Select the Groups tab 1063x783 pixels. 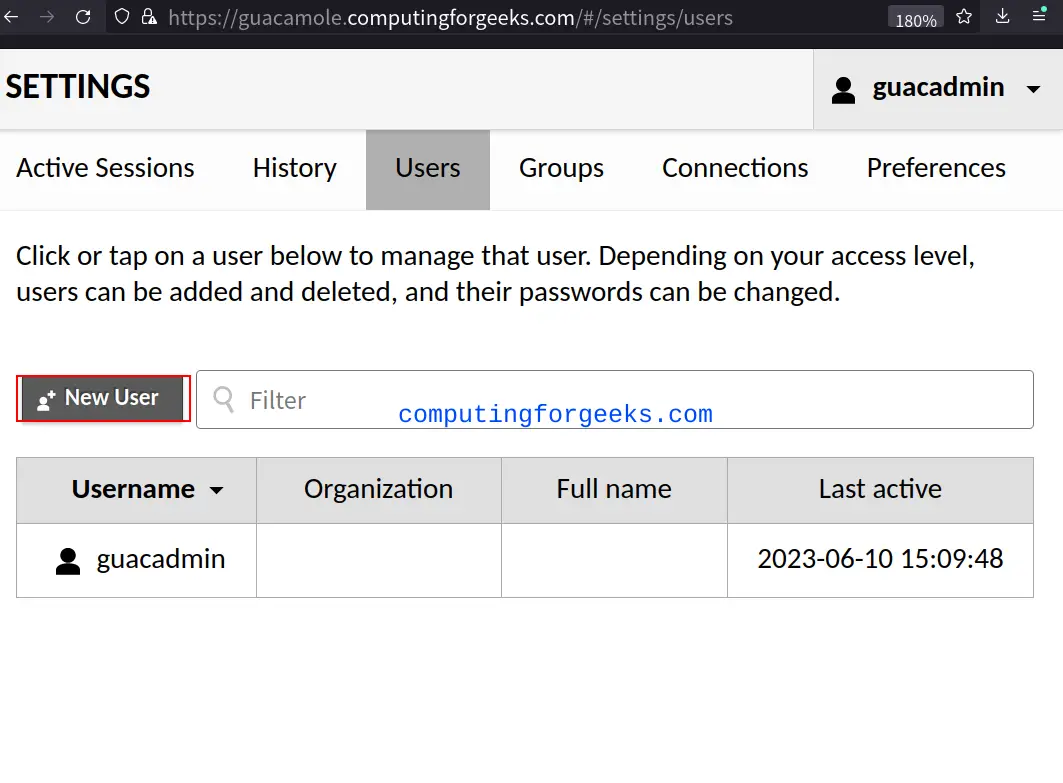point(561,168)
